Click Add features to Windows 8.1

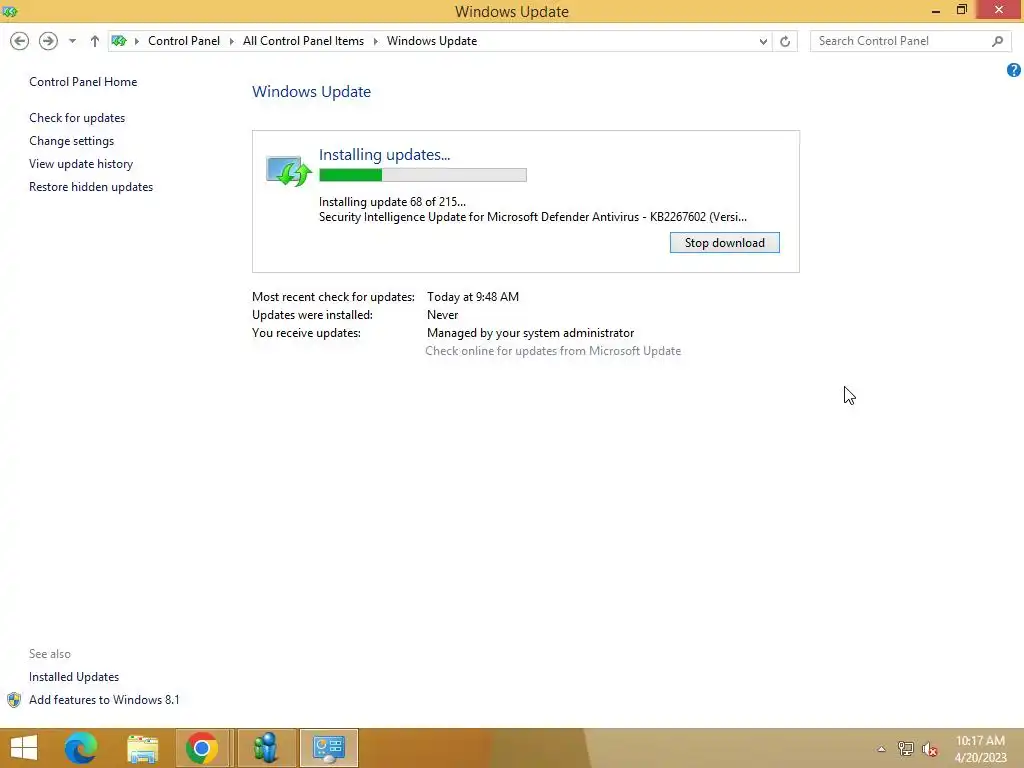pyautogui.click(x=104, y=699)
